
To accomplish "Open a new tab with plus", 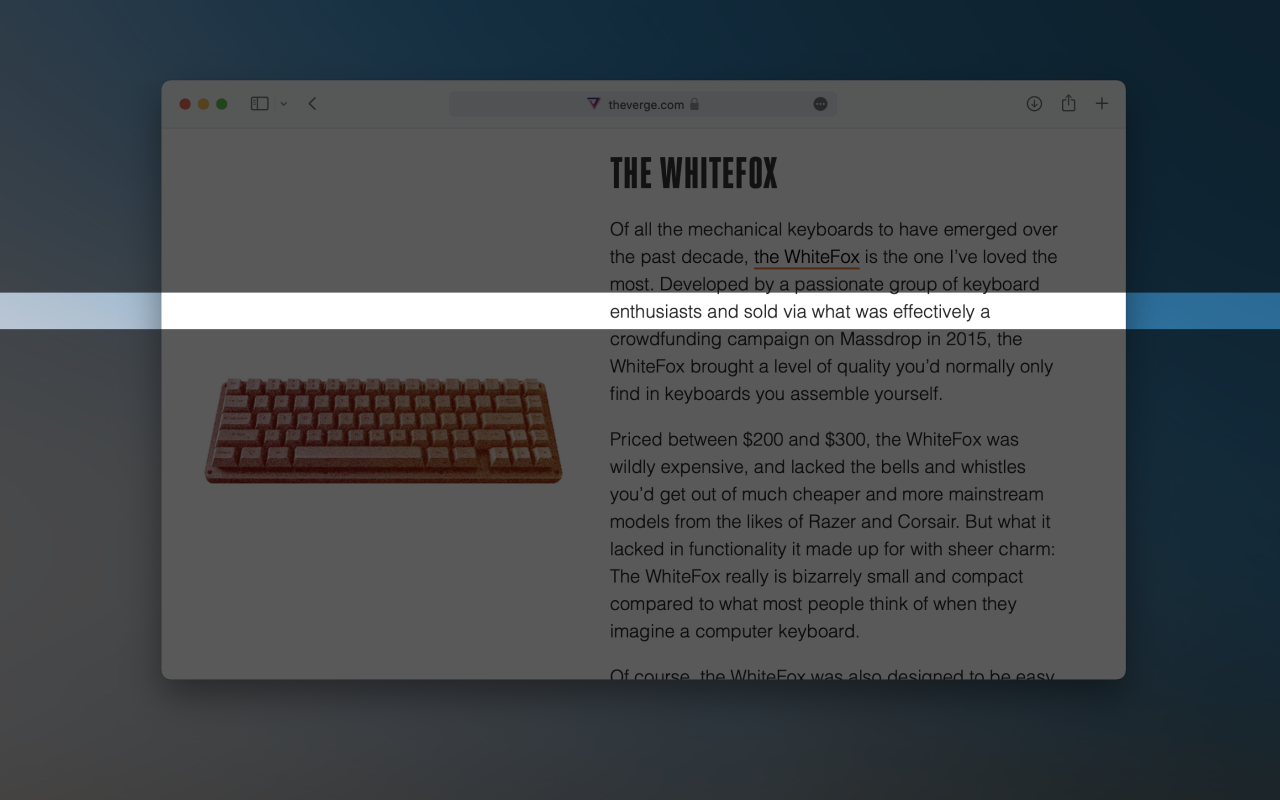I will coord(1101,104).
